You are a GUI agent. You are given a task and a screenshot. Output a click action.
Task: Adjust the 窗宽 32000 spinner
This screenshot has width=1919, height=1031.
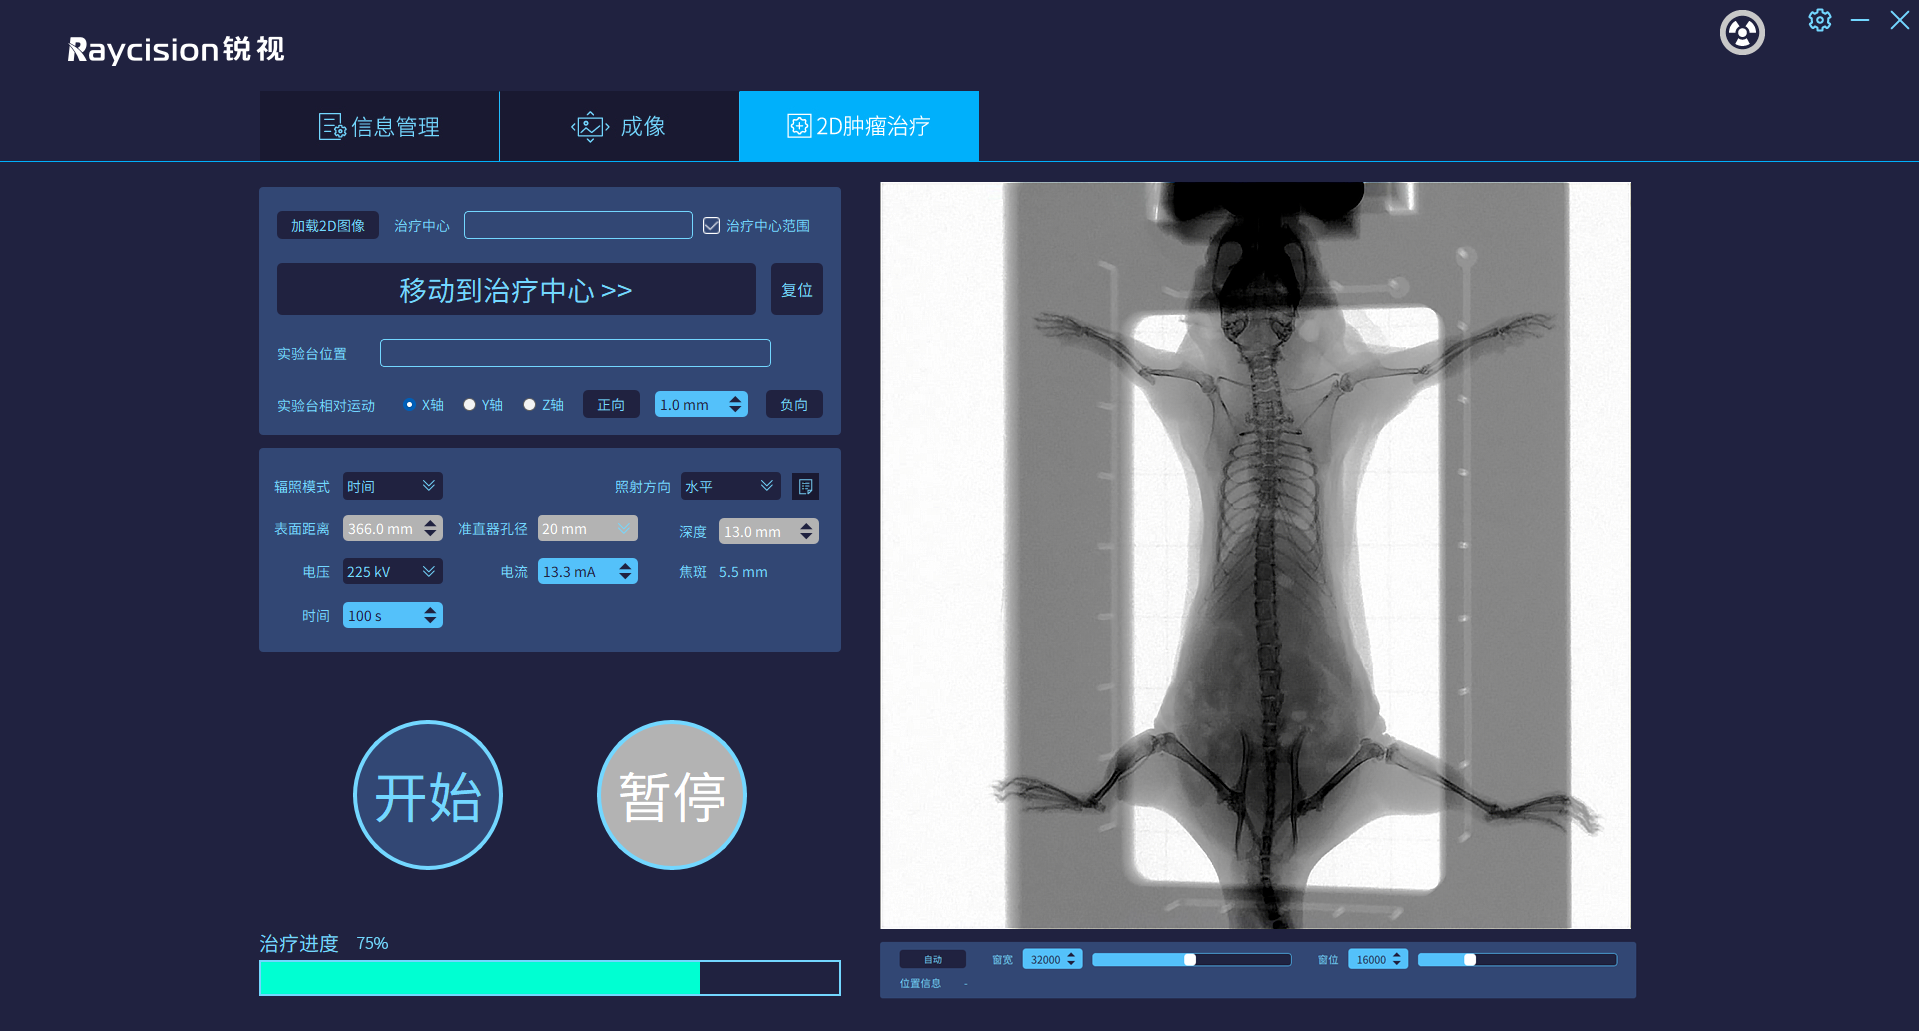[1053, 959]
